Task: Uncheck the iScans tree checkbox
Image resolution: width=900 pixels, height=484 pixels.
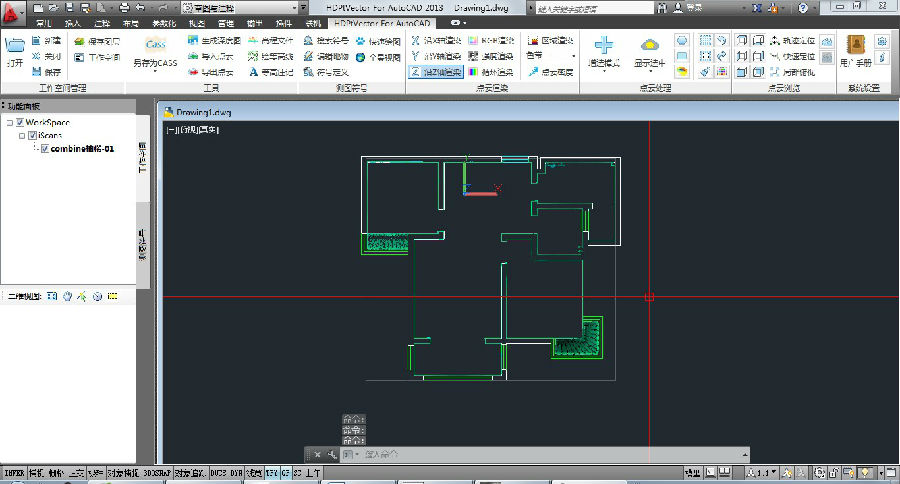Action: pos(33,135)
